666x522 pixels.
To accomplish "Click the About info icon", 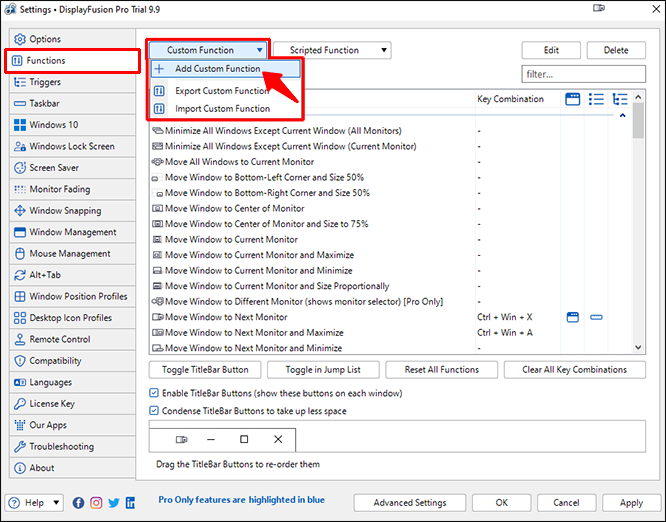I will [x=20, y=468].
